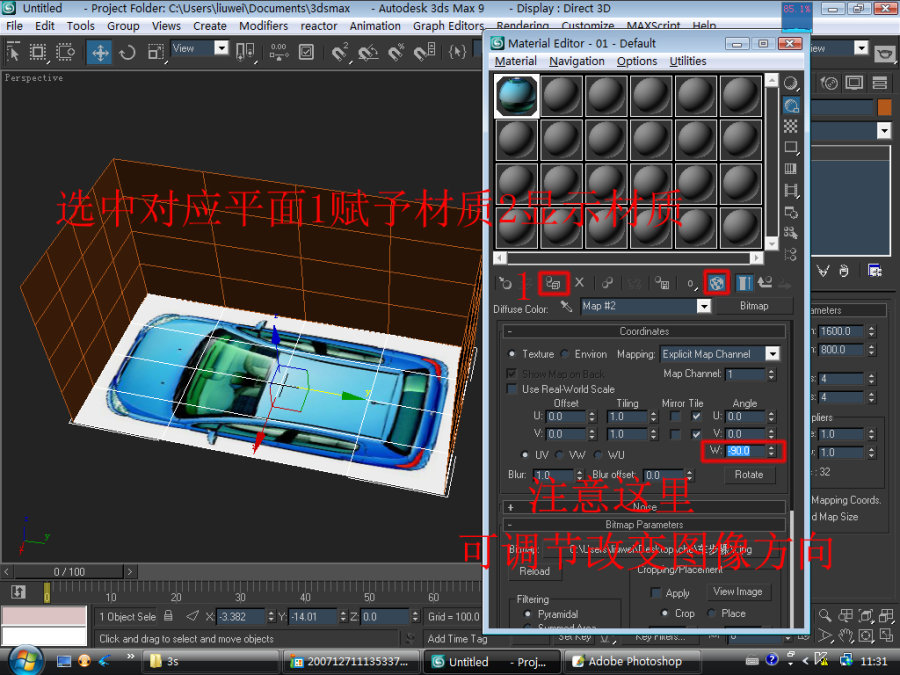Select Environ radio button
Image resolution: width=900 pixels, height=675 pixels.
(x=565, y=354)
